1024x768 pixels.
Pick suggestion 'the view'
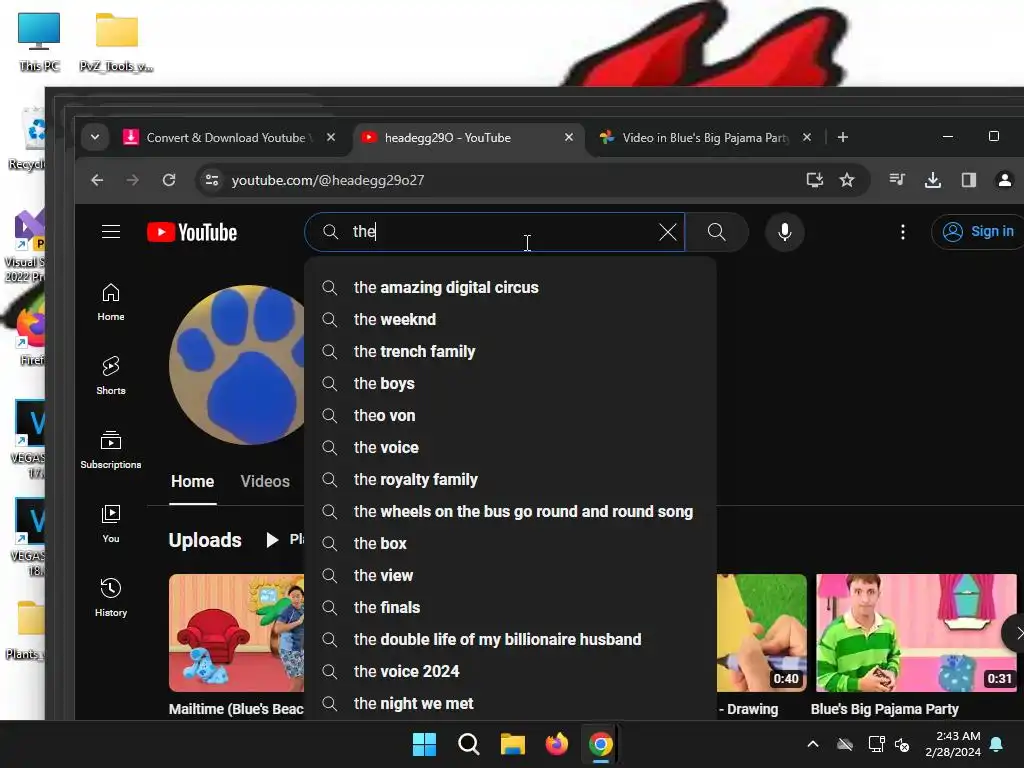(x=511, y=575)
